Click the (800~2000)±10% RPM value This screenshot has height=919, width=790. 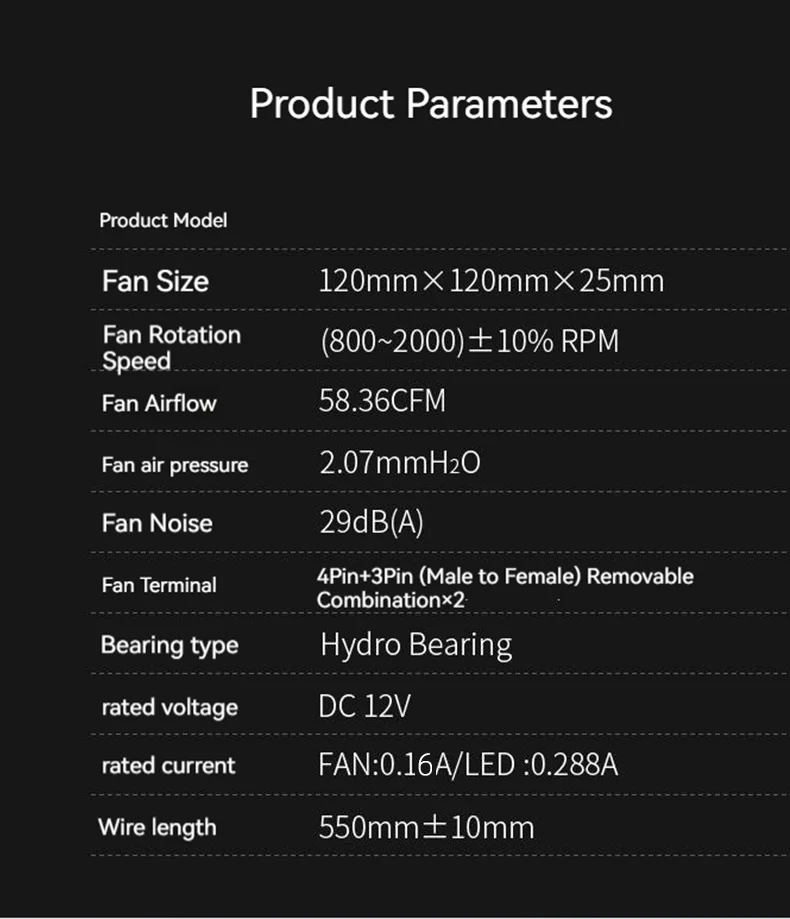469,342
